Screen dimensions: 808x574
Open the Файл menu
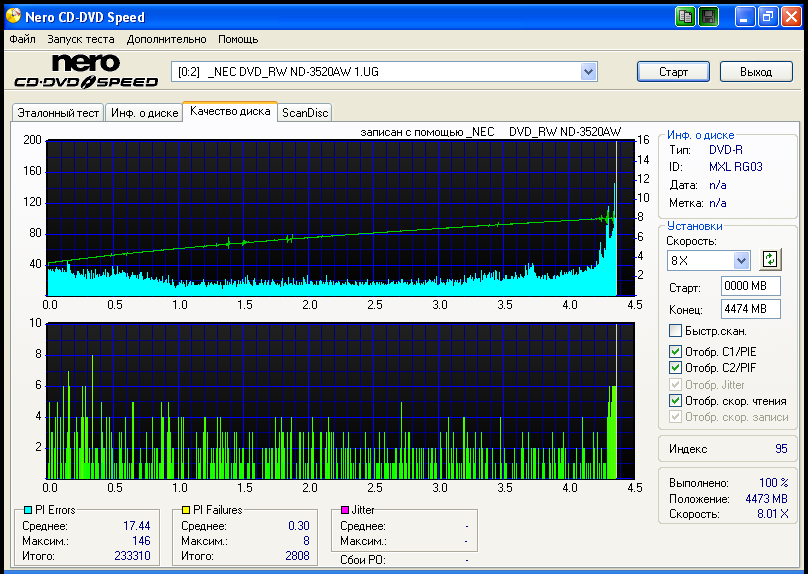pyautogui.click(x=22, y=39)
